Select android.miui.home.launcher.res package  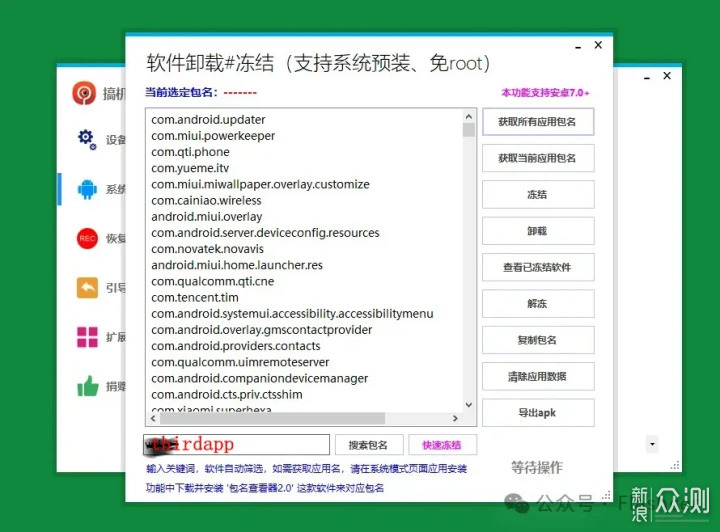click(x=237, y=265)
